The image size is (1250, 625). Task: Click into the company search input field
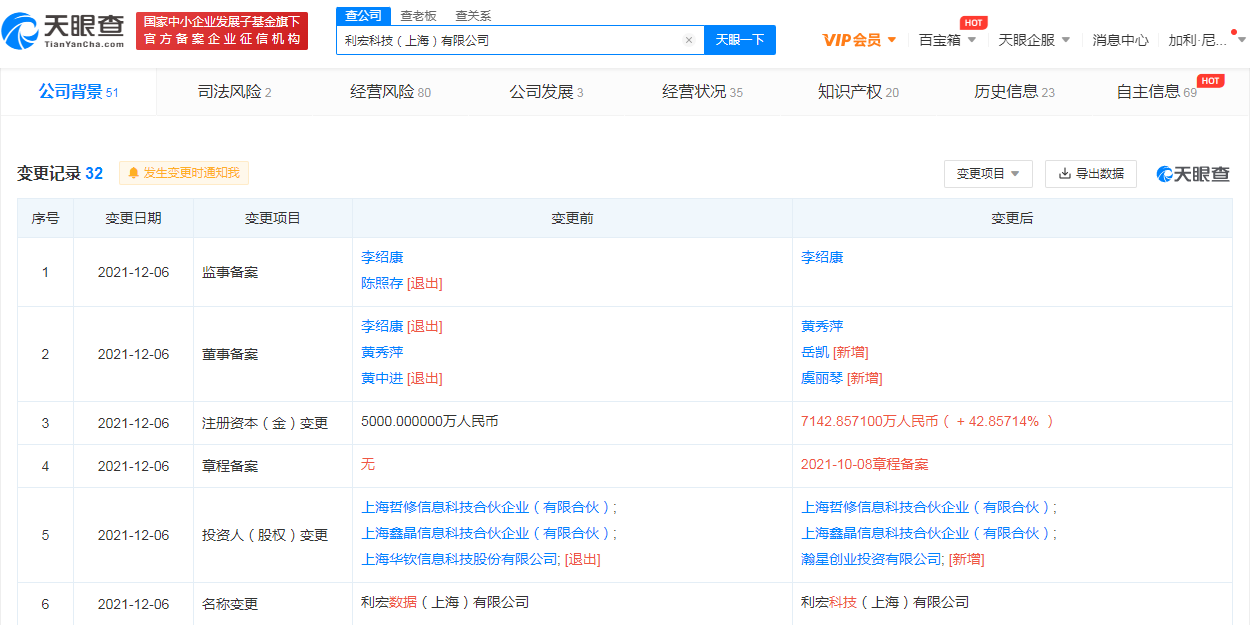point(510,40)
